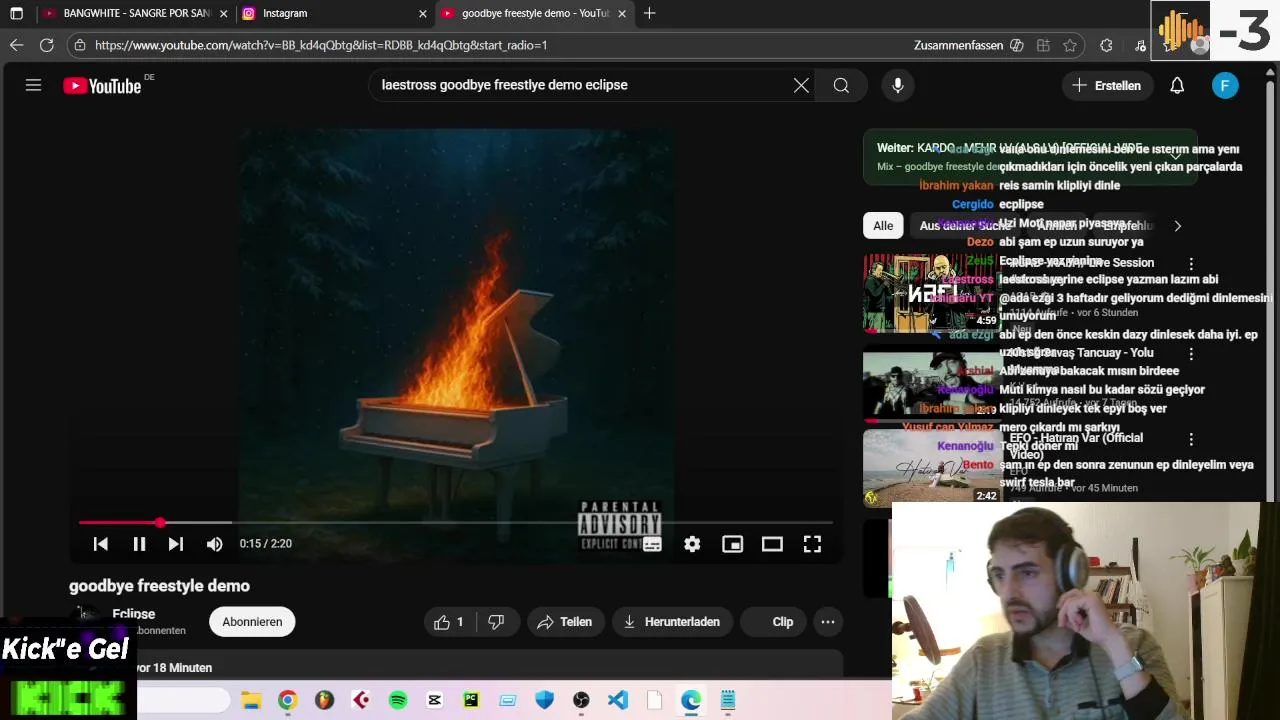Switch to miniplayer mode
Viewport: 1280px width, 720px height.
[x=732, y=544]
